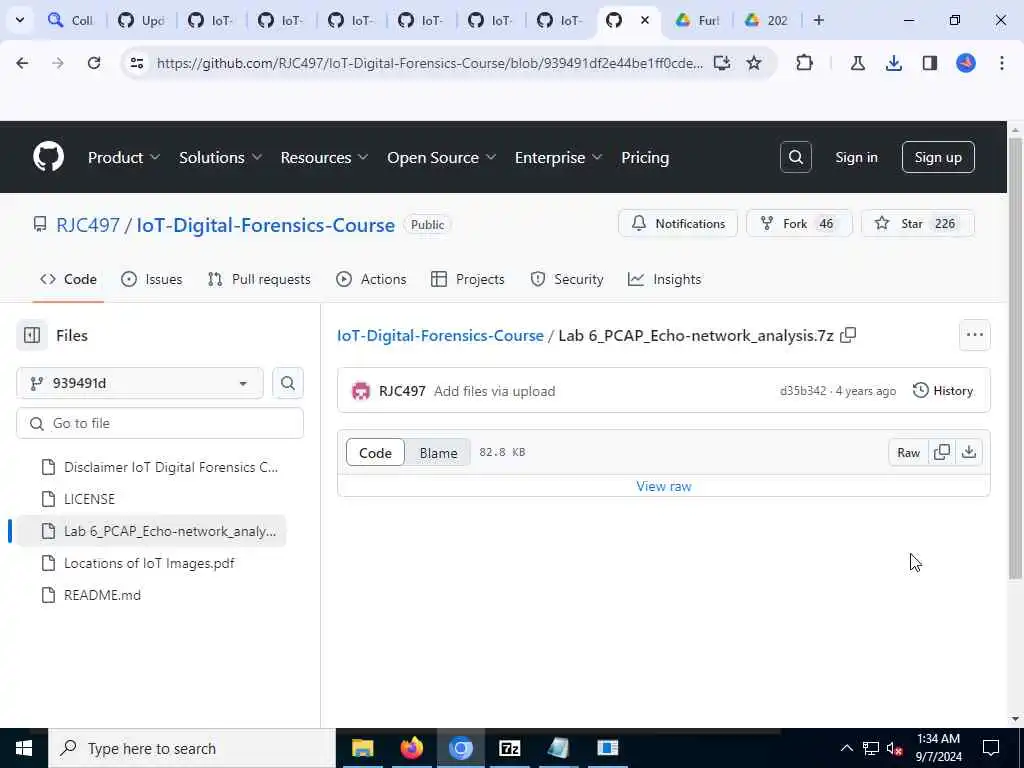Open commit d35b342 link
The height and width of the screenshot is (768, 1024).
coord(803,391)
